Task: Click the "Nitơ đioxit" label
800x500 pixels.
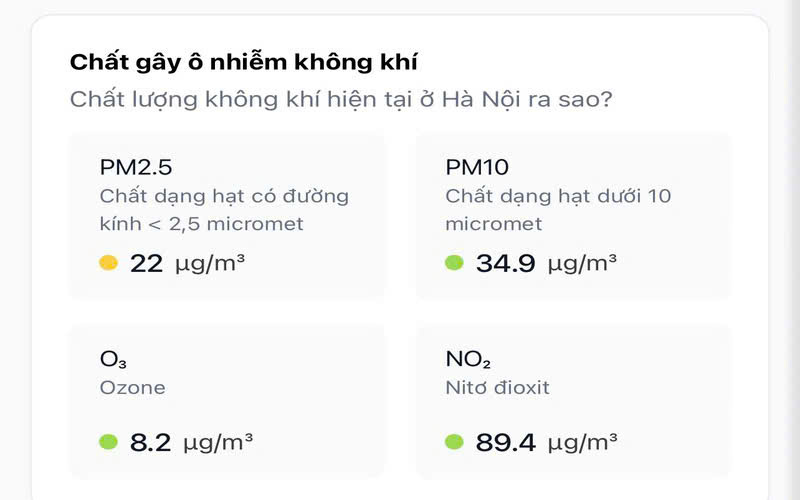Action: (x=497, y=387)
